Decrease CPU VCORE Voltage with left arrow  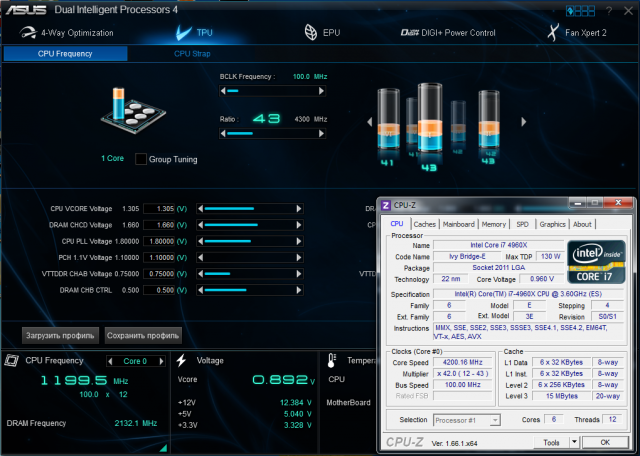[x=200, y=209]
